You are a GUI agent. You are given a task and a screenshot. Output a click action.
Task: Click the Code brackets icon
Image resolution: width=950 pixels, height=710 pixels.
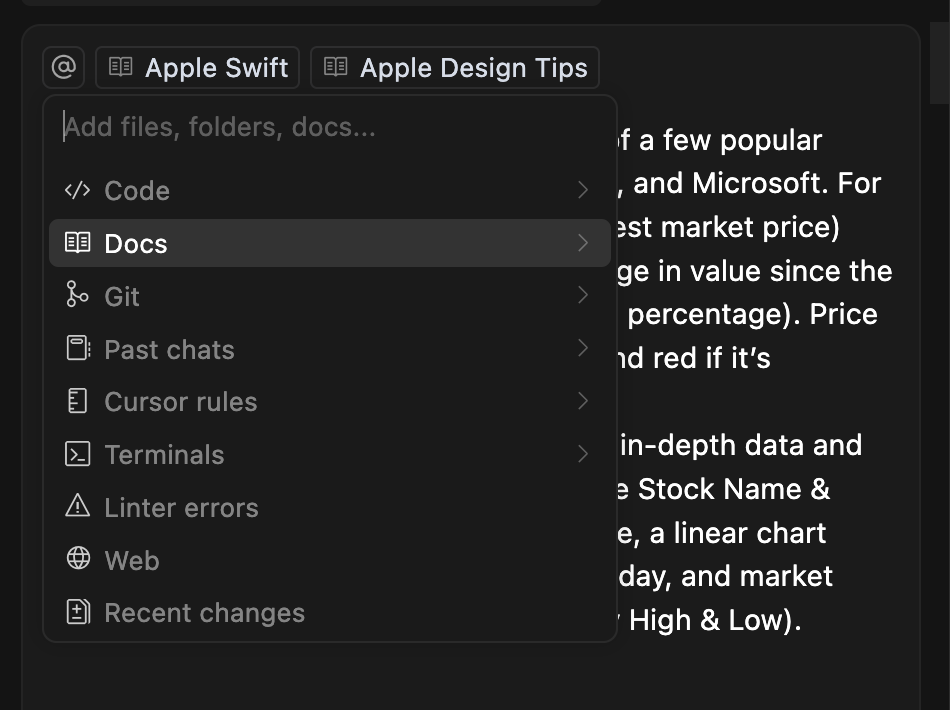pyautogui.click(x=77, y=191)
